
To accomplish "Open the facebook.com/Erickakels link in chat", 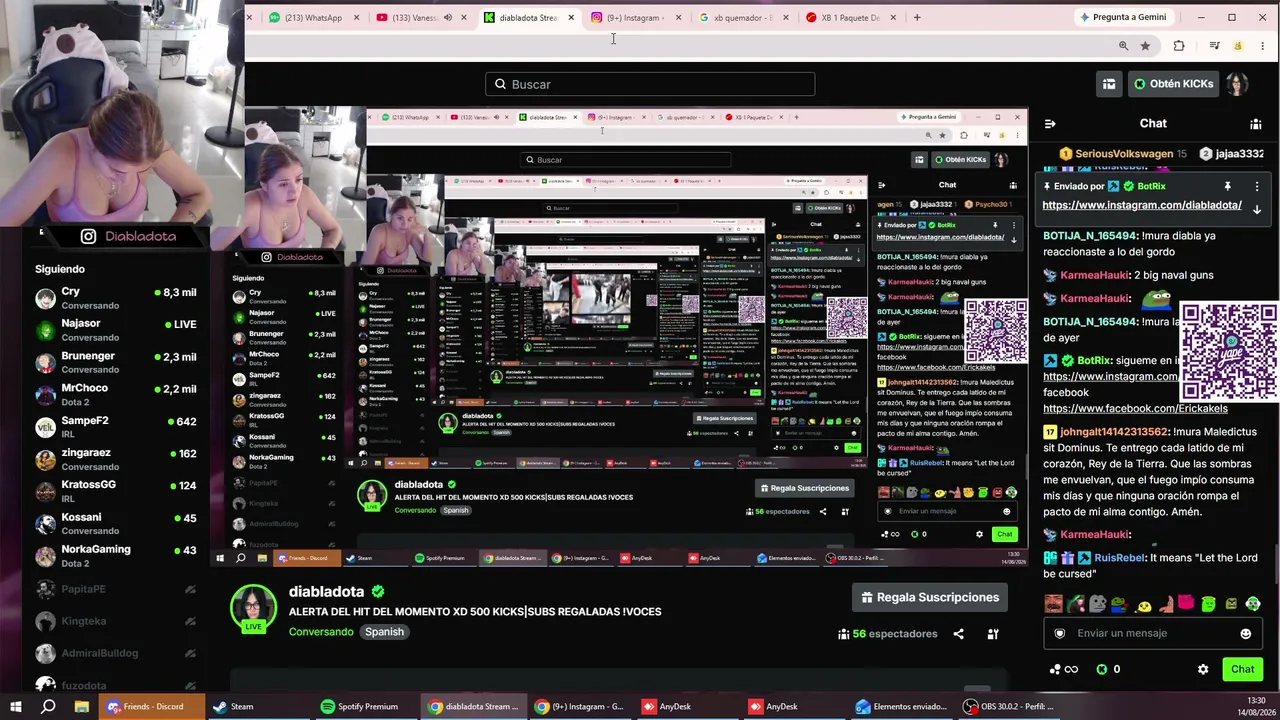I will pyautogui.click(x=1135, y=408).
